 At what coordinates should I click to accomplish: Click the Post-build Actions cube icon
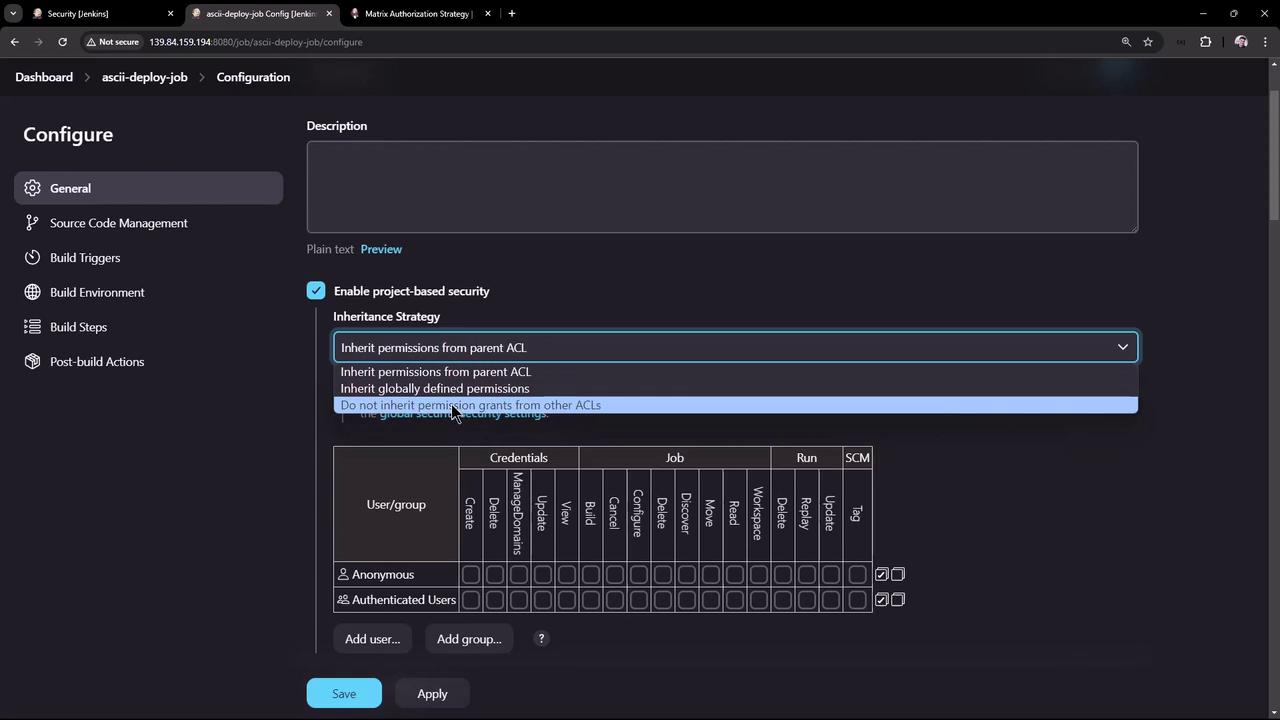pos(32,362)
